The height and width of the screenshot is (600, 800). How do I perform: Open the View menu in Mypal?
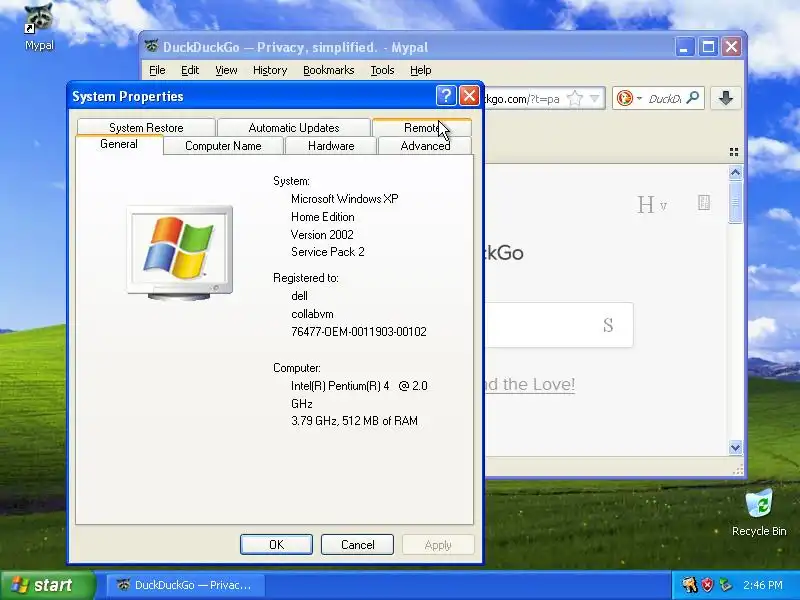(226, 70)
